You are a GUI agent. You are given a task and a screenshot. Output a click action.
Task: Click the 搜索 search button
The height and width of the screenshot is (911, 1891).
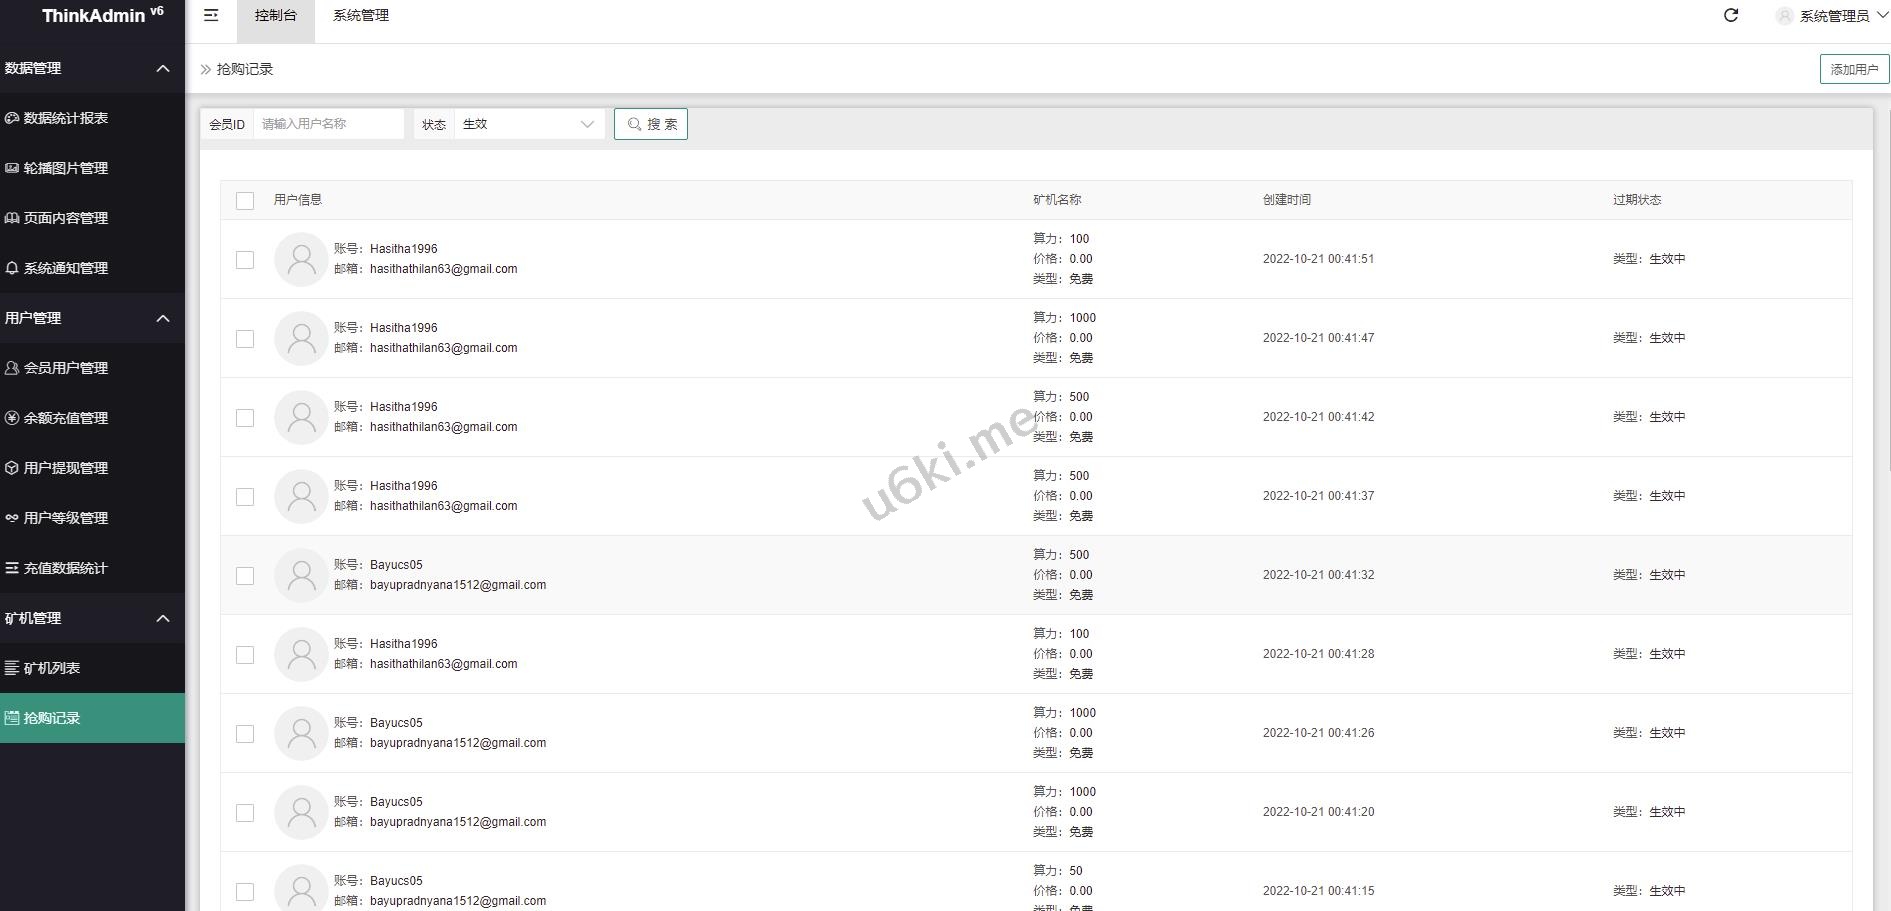[x=651, y=124]
